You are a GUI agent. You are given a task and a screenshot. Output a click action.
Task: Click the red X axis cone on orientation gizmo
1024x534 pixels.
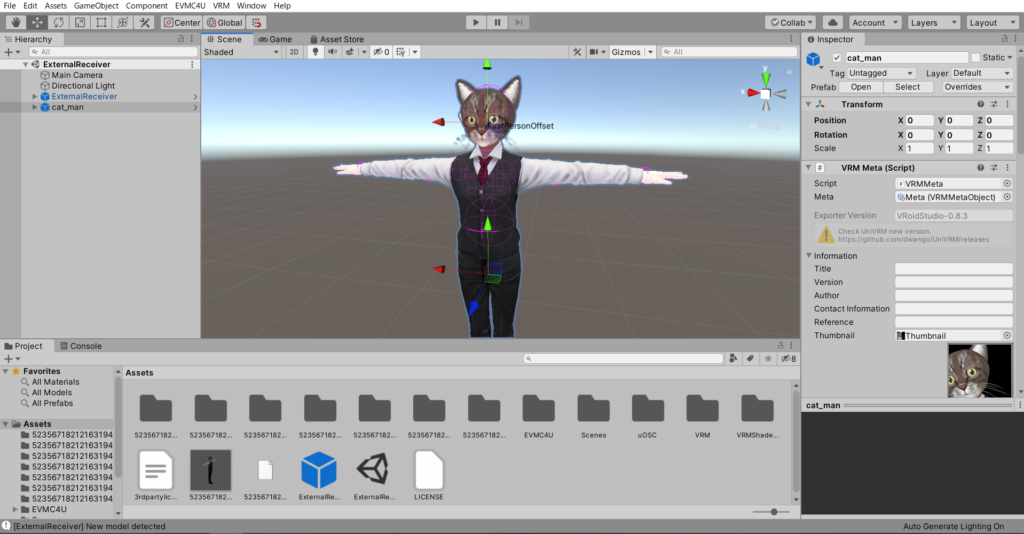pos(753,93)
